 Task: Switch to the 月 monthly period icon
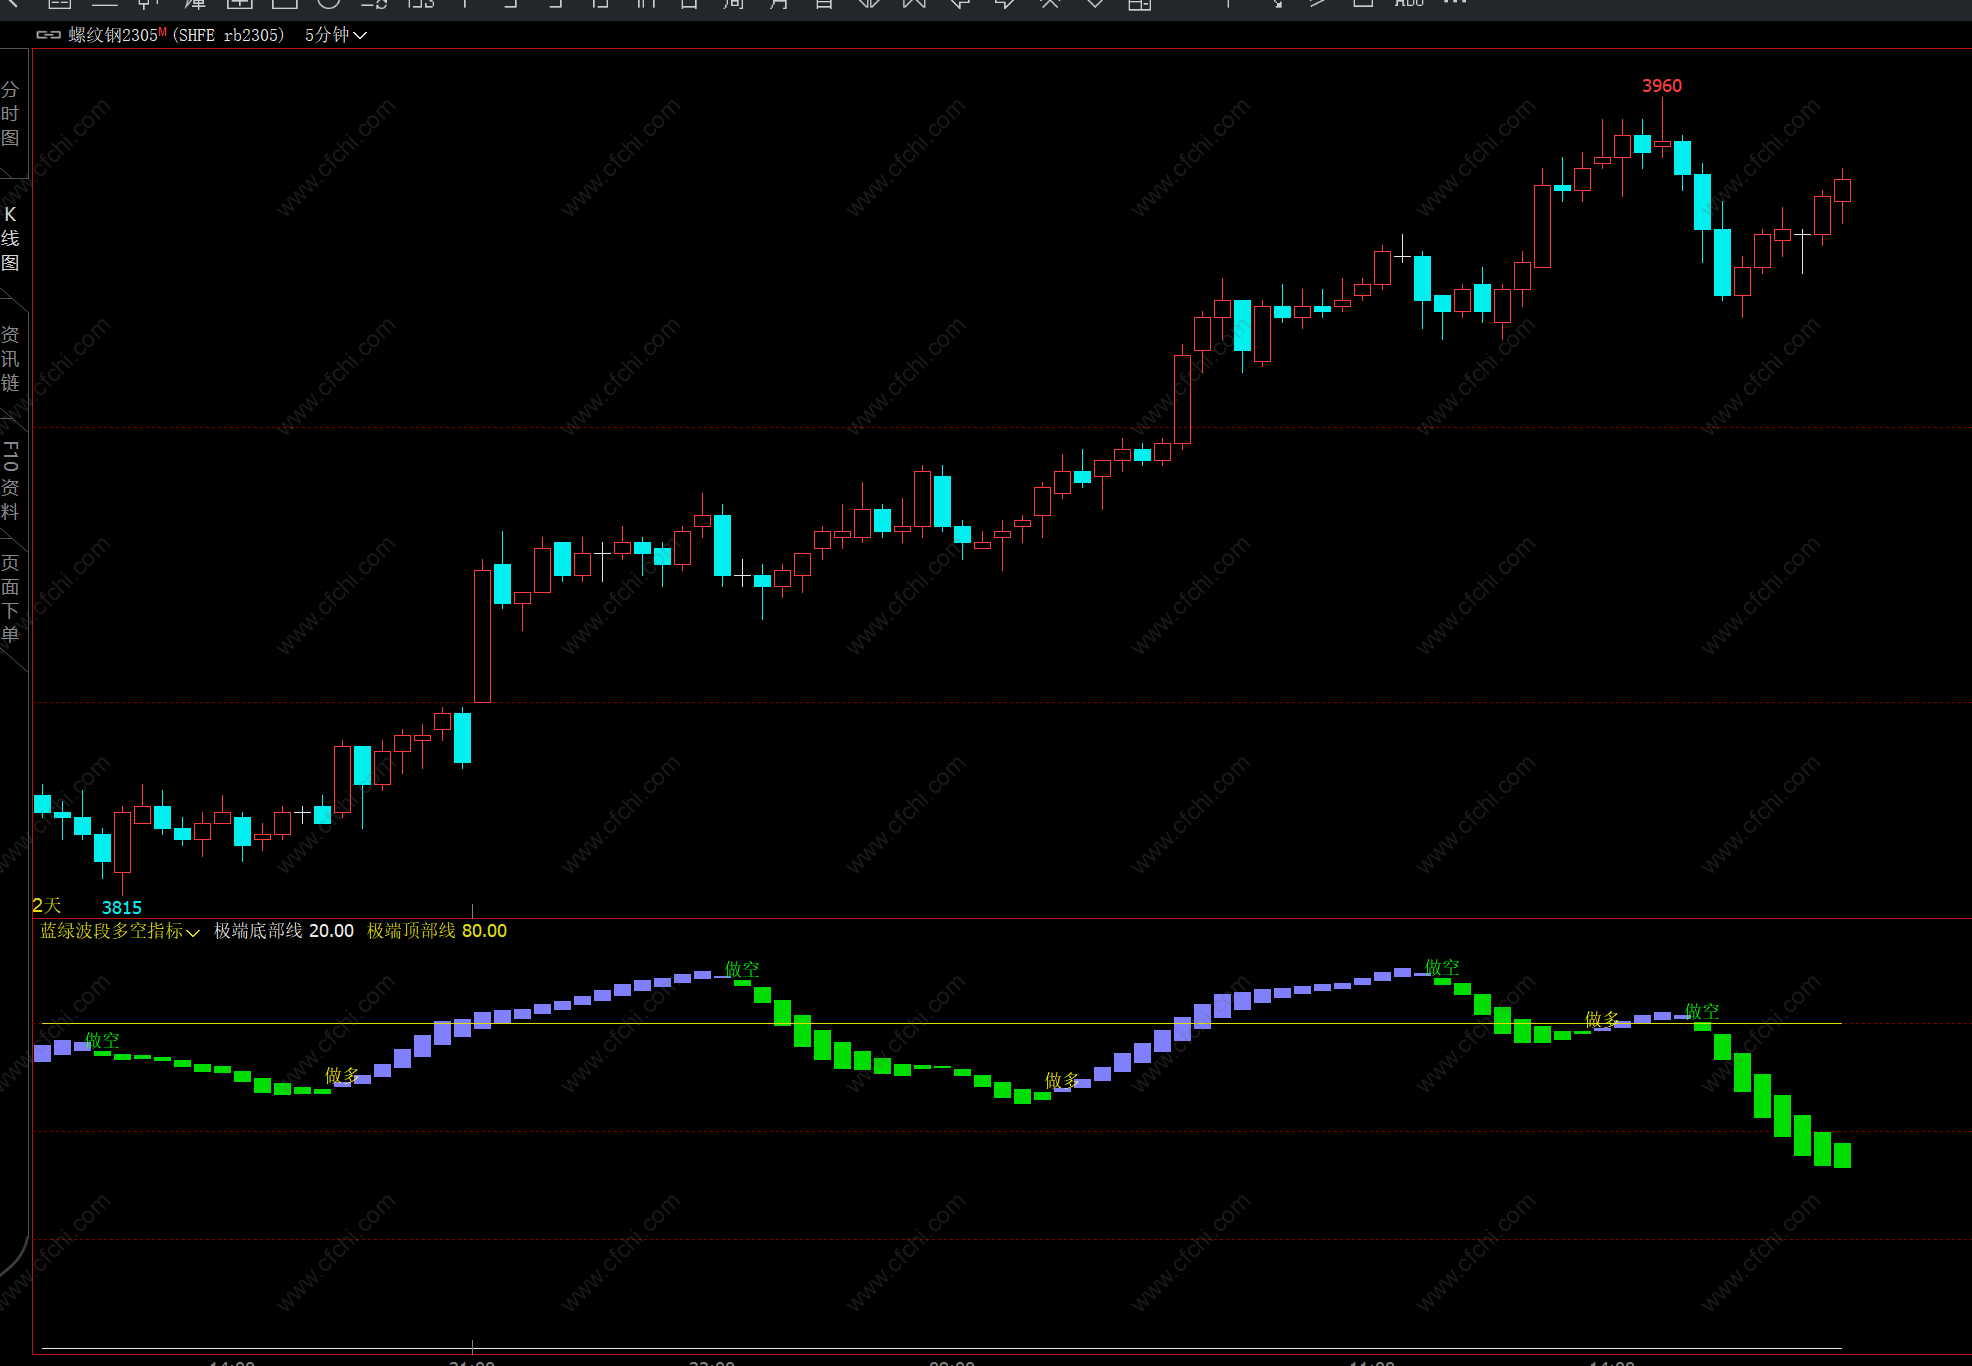click(x=779, y=4)
